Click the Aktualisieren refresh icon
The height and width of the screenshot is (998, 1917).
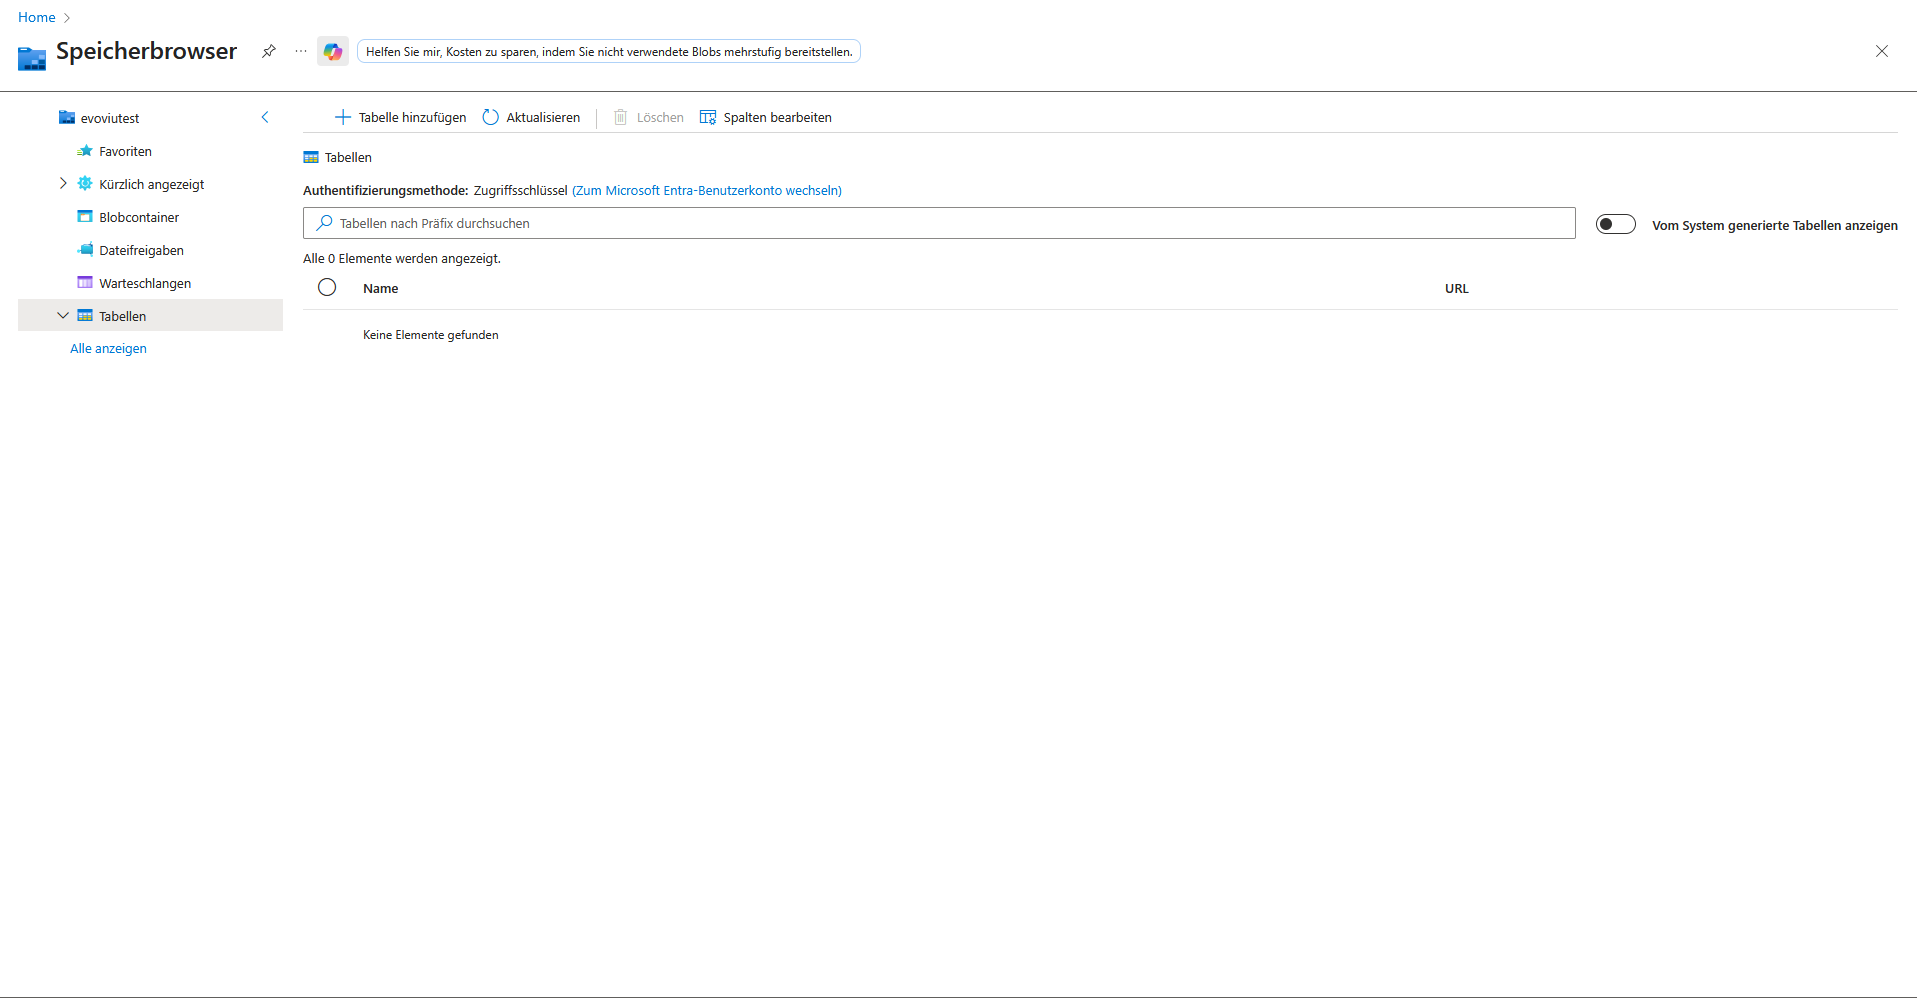point(490,117)
